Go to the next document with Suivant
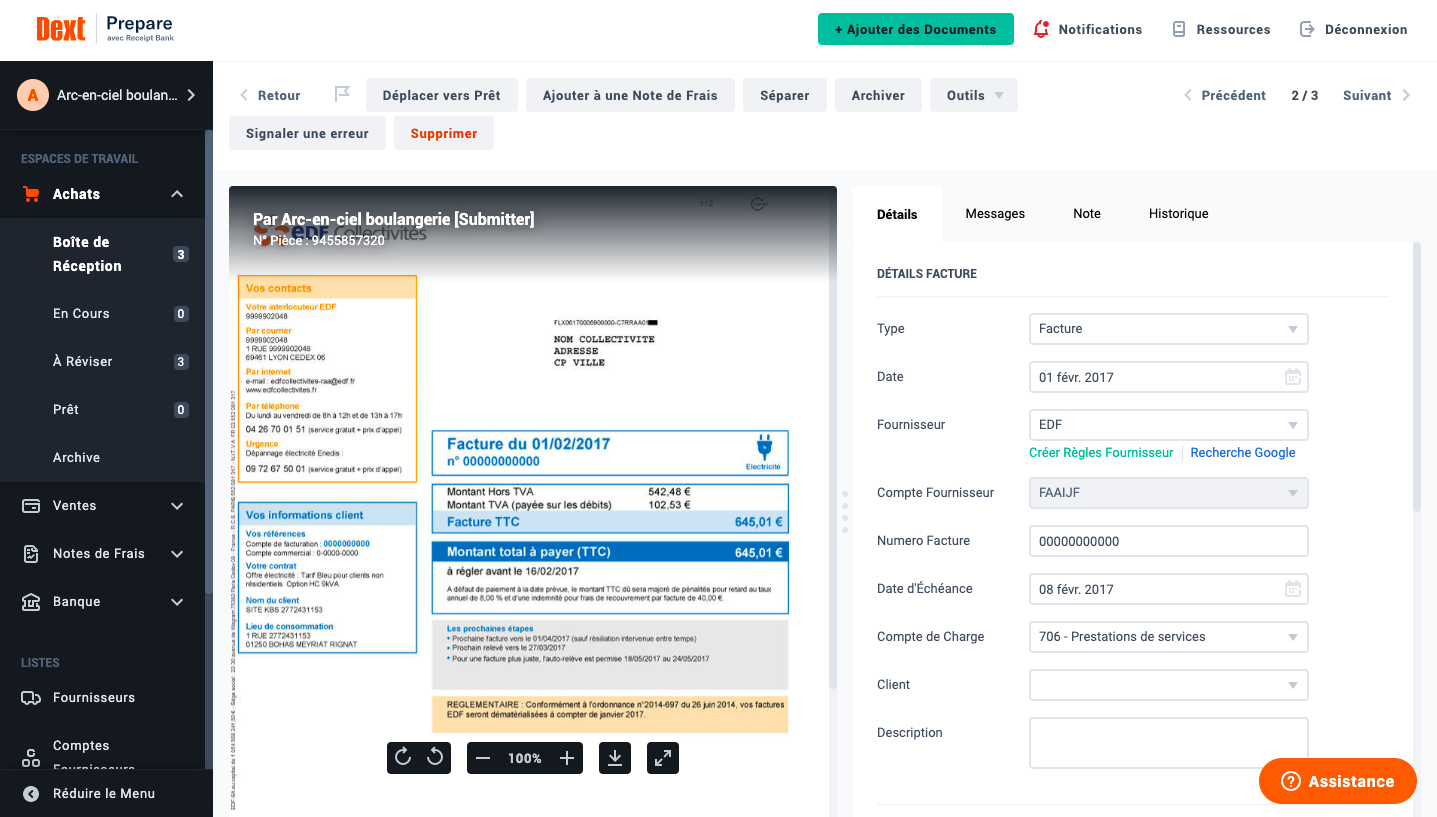1437x817 pixels. click(x=1377, y=95)
